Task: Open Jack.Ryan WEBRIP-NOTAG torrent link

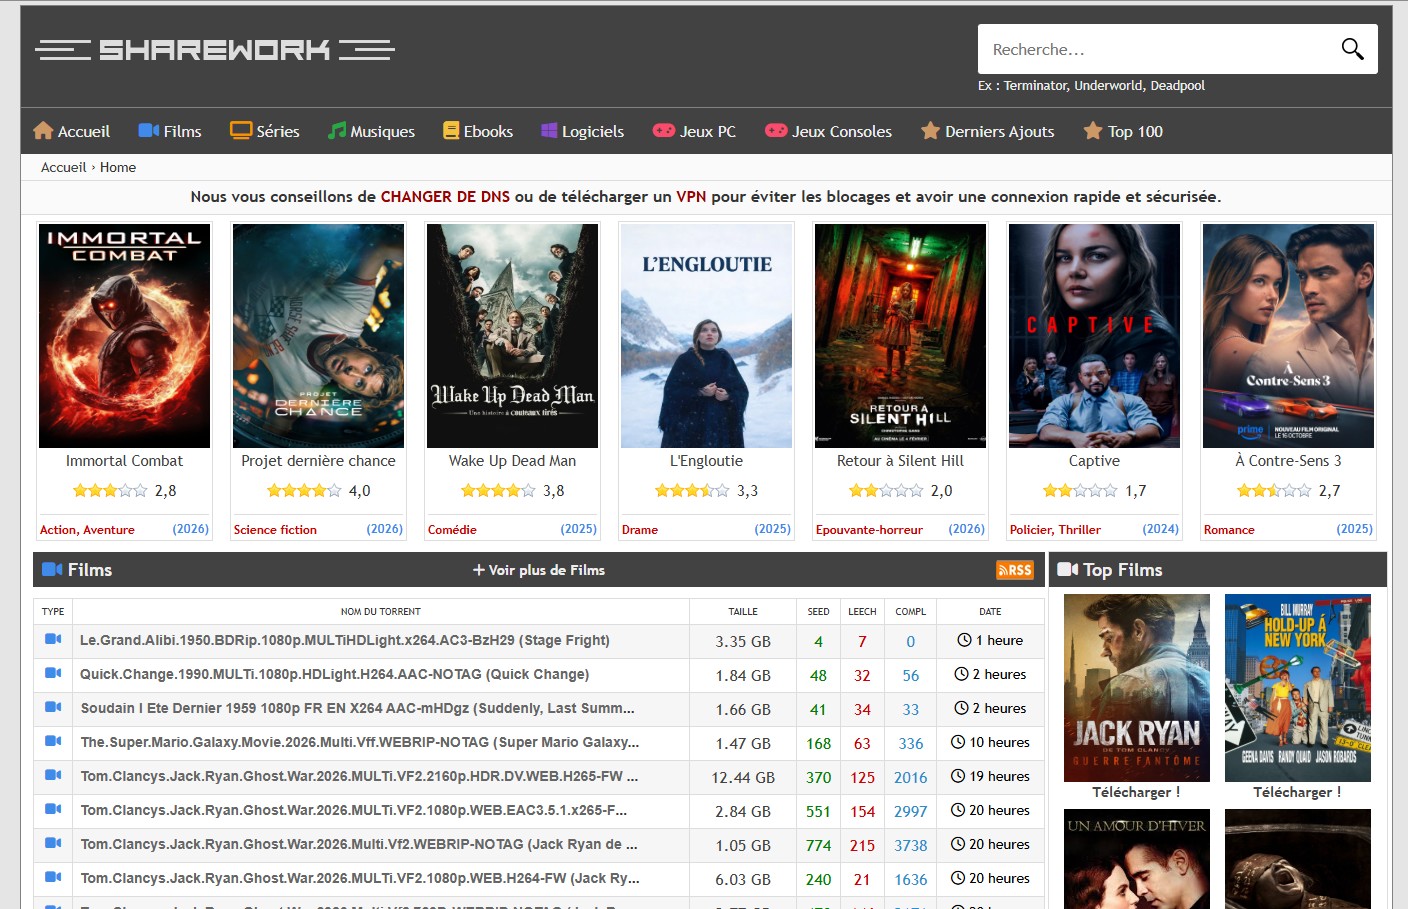Action: [359, 844]
